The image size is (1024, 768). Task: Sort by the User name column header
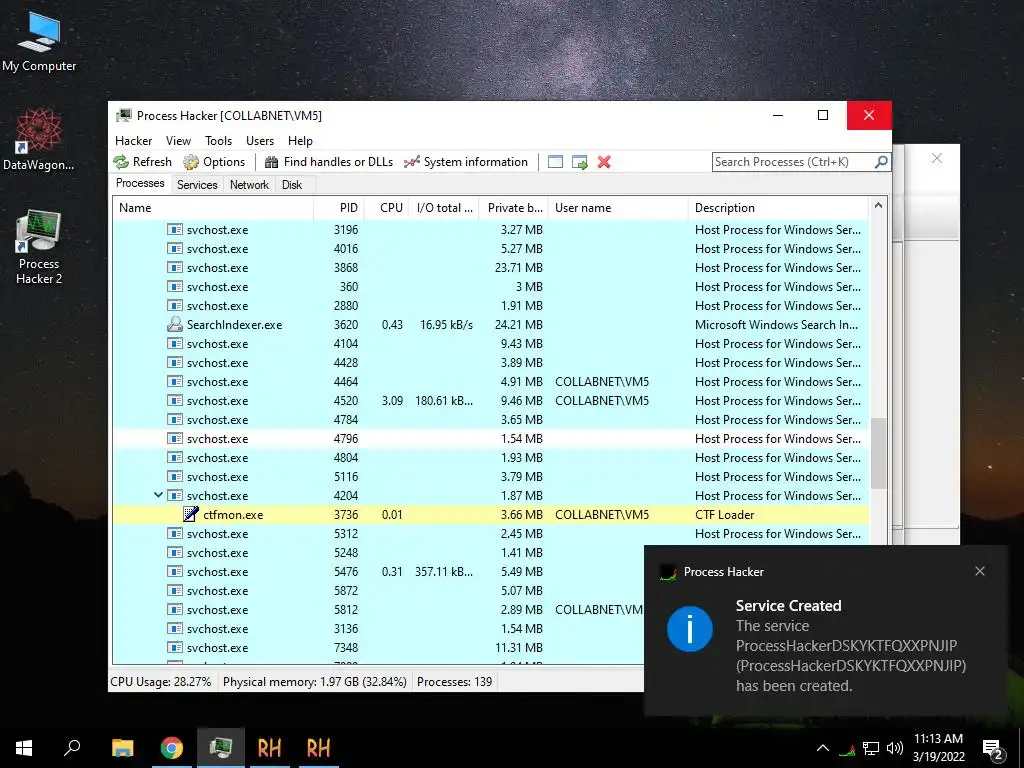tap(618, 208)
